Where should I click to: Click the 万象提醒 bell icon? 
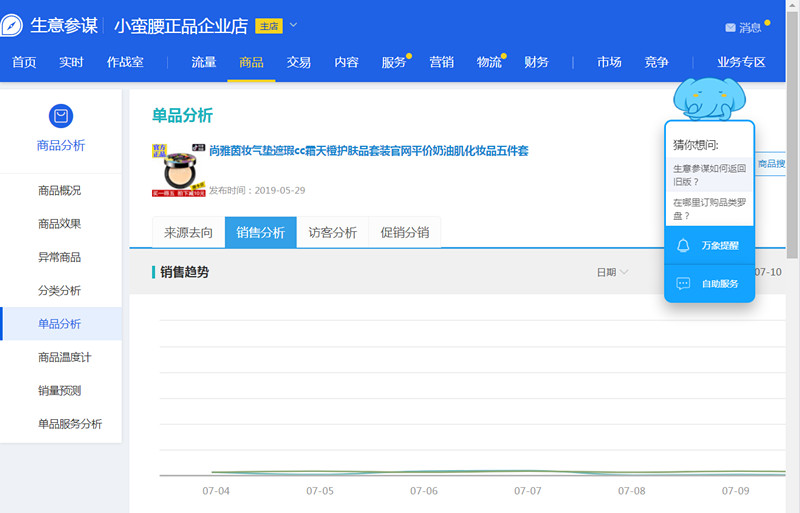683,245
